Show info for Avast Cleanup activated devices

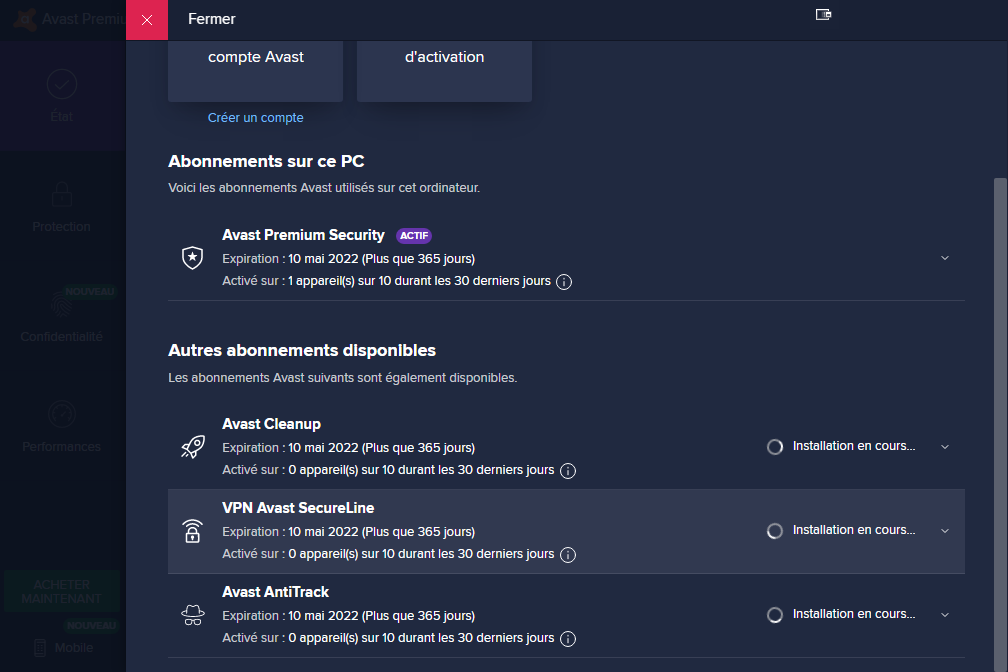568,471
